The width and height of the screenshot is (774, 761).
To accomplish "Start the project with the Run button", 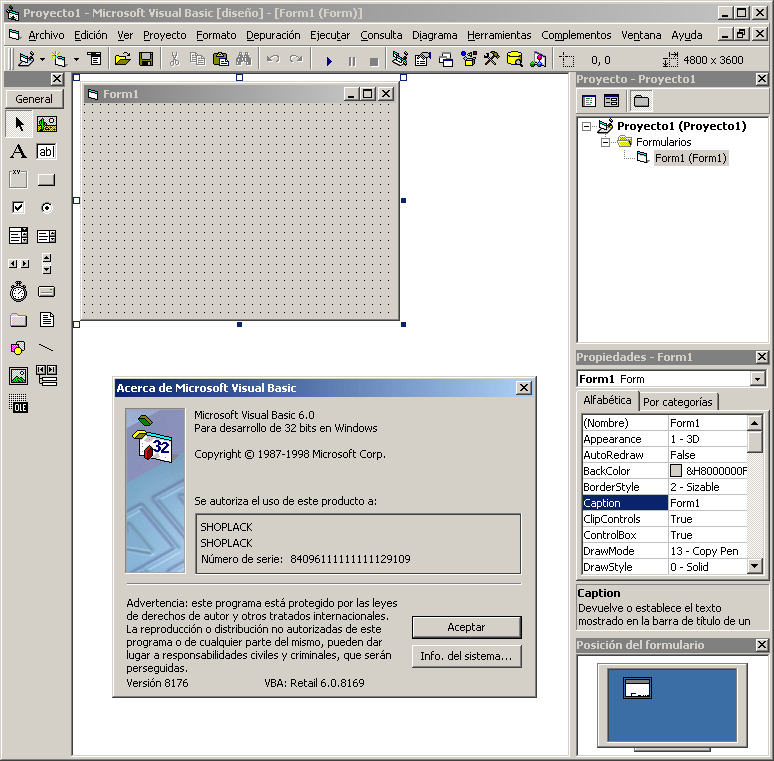I will click(329, 61).
